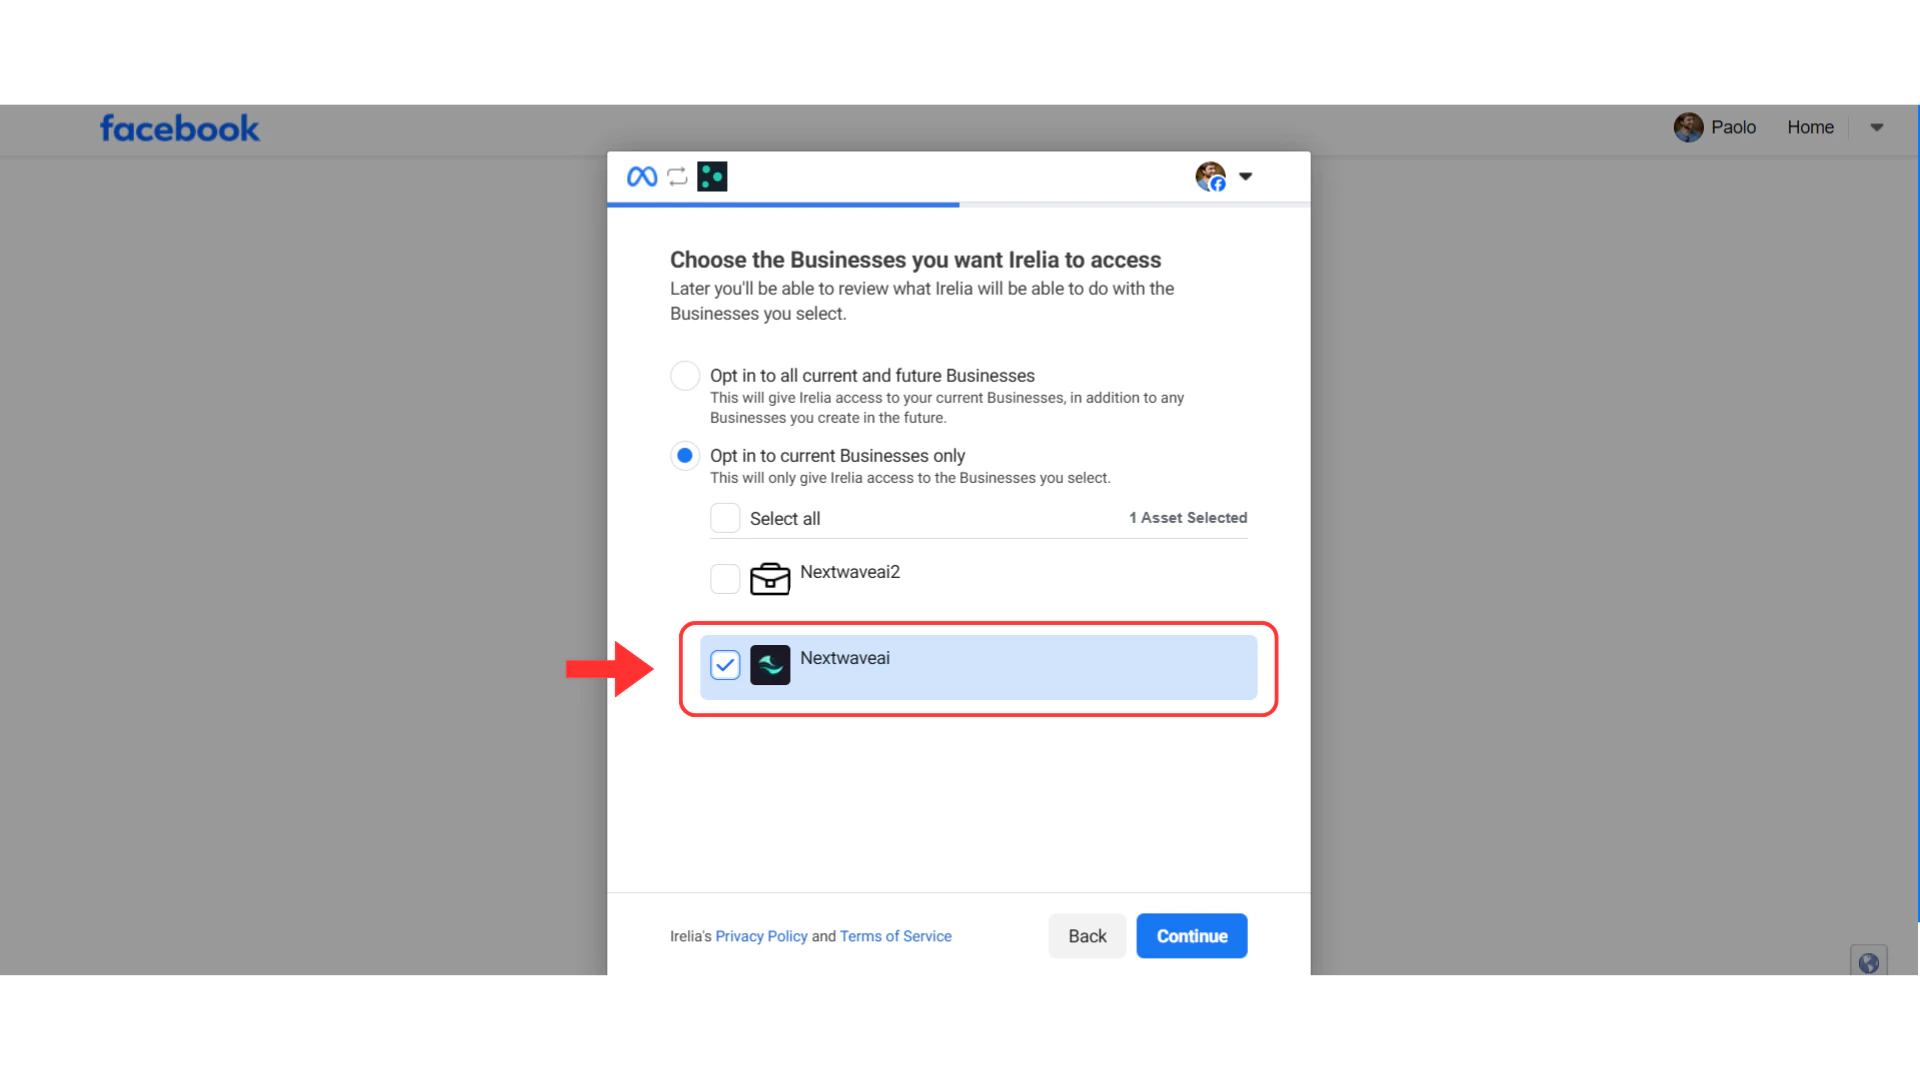Image resolution: width=1920 pixels, height=1080 pixels.
Task: Open the account dropdown next to dialog avatar
Action: tap(1246, 176)
